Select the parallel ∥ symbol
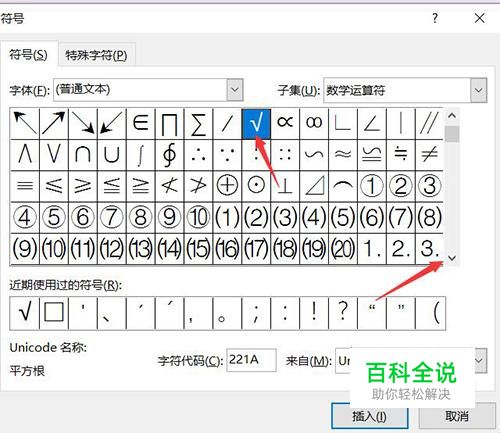 pos(429,123)
